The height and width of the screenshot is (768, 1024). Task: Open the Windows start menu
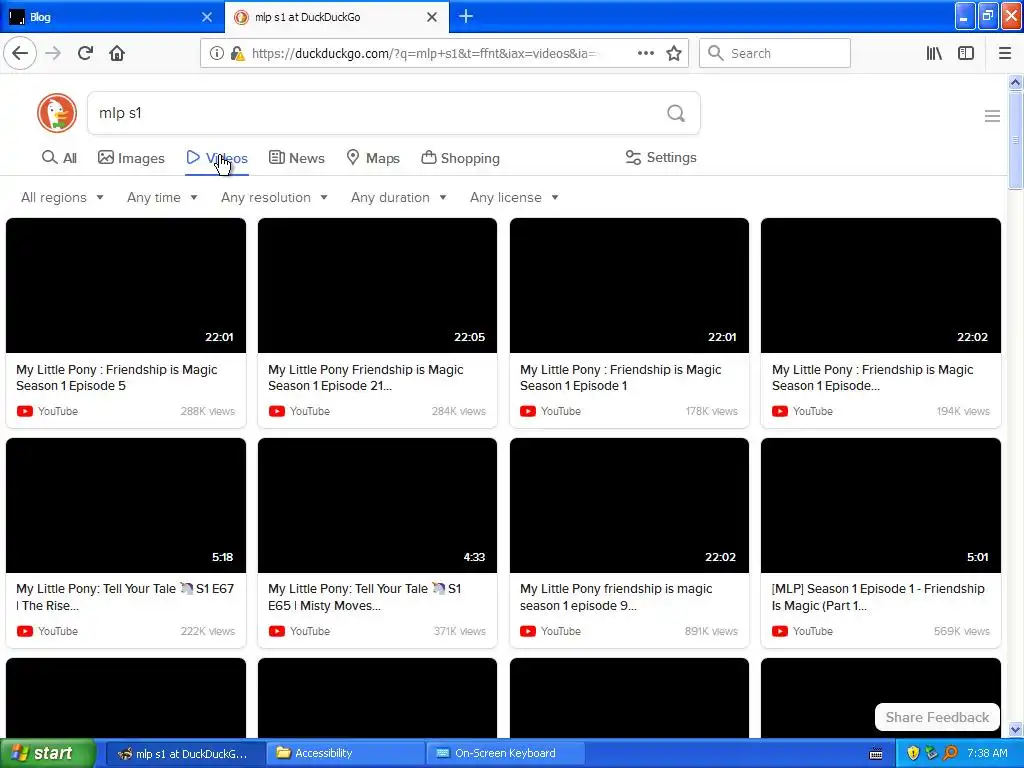click(x=47, y=753)
